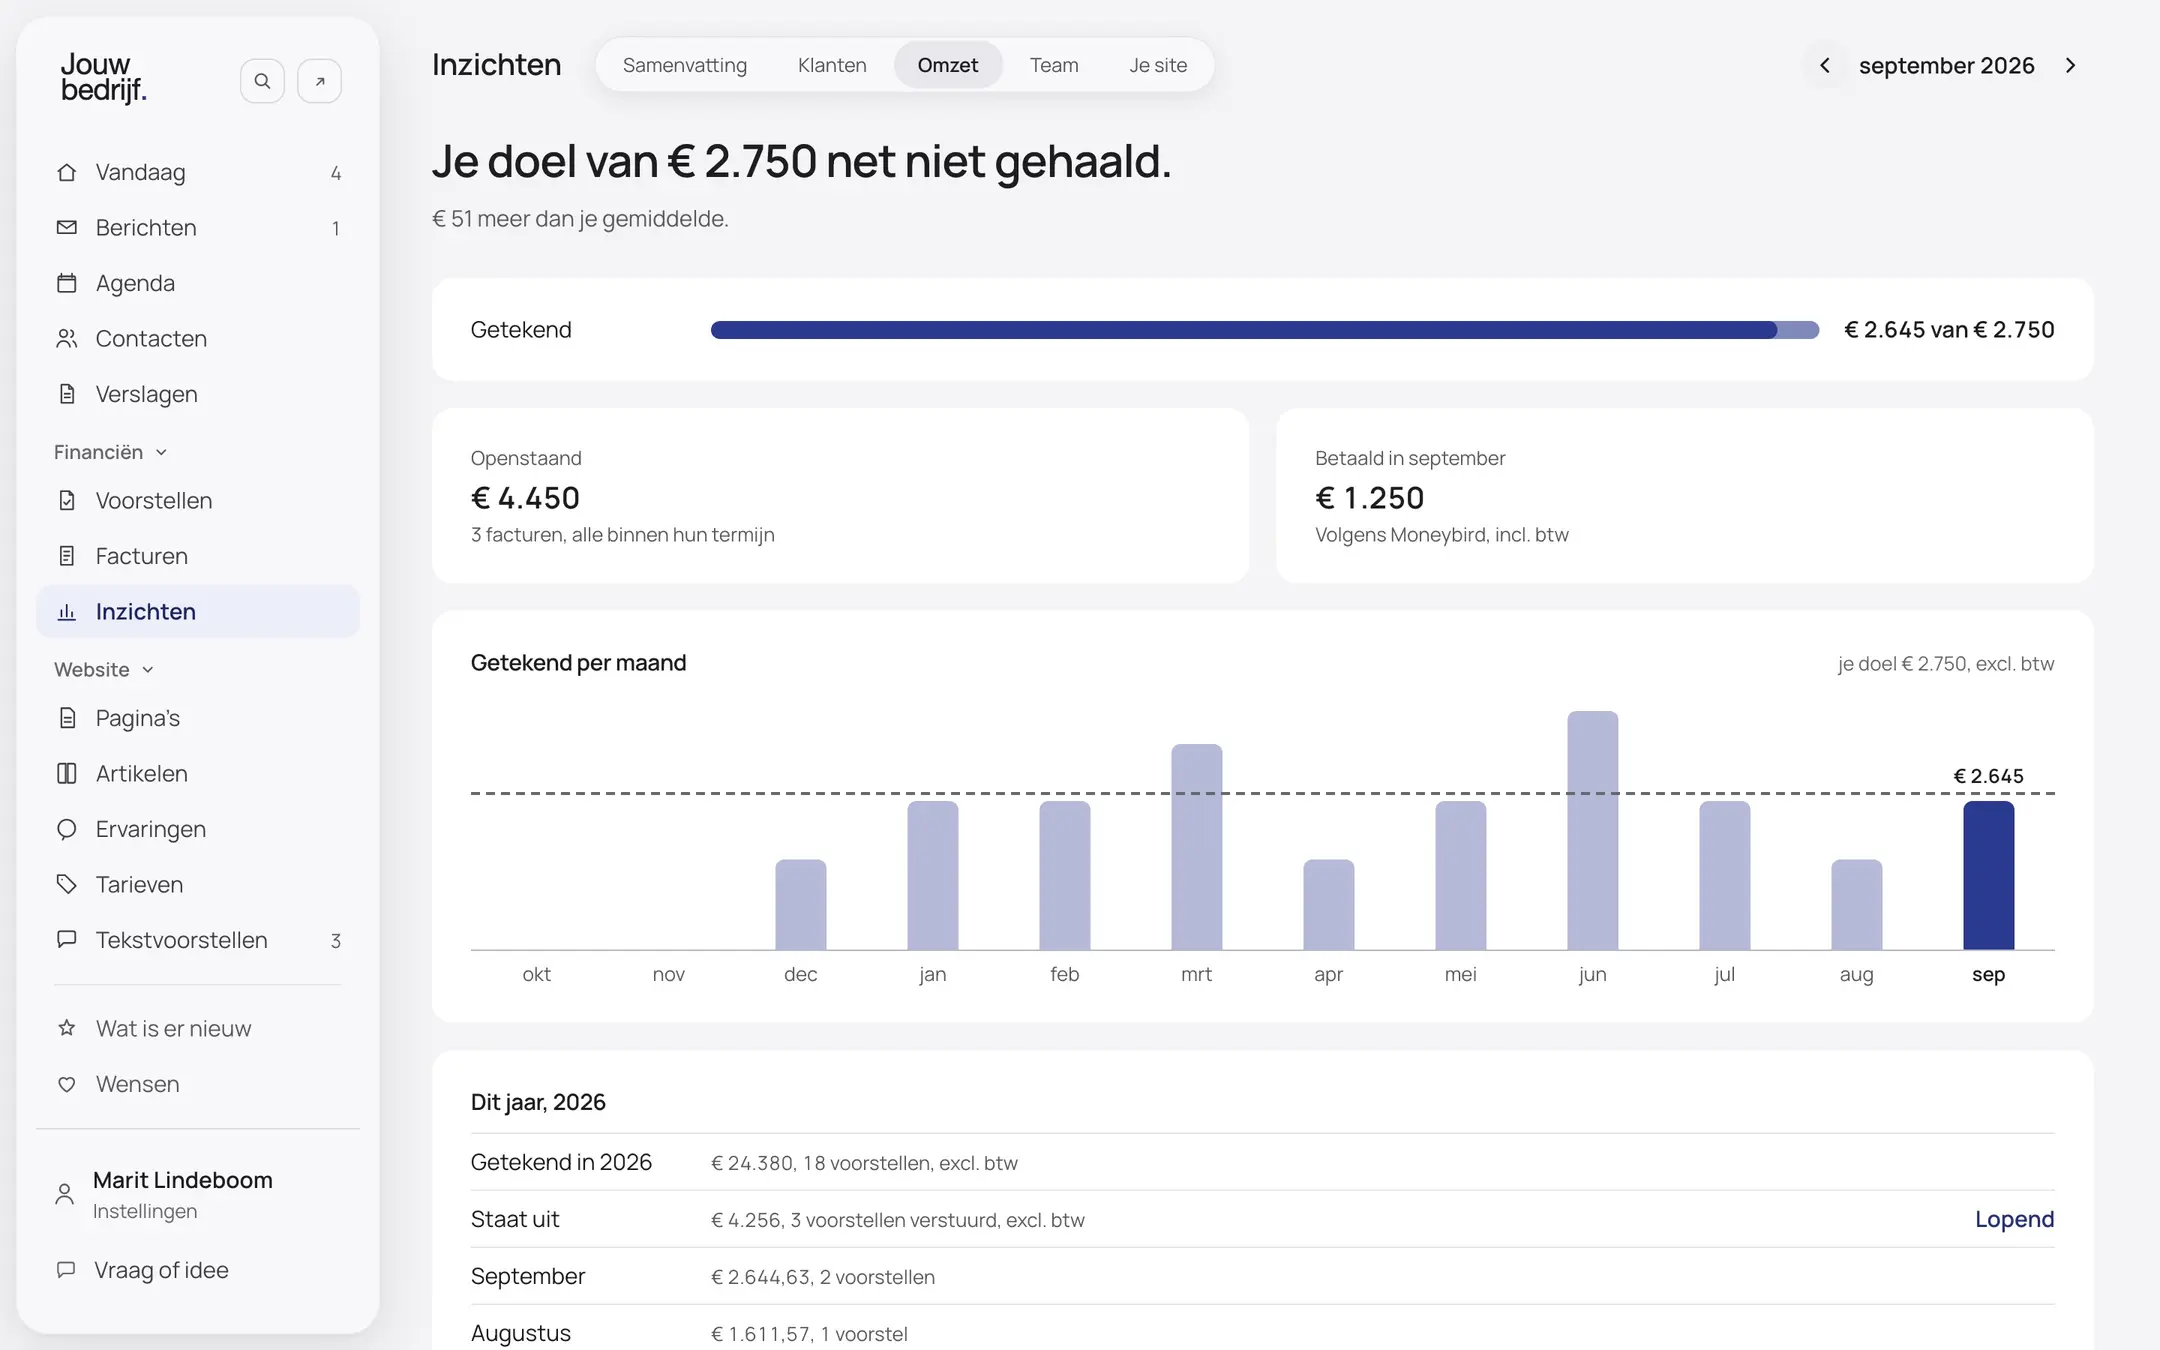Select the Omzet tab
Viewport: 2160px width, 1350px height.
[x=948, y=65]
